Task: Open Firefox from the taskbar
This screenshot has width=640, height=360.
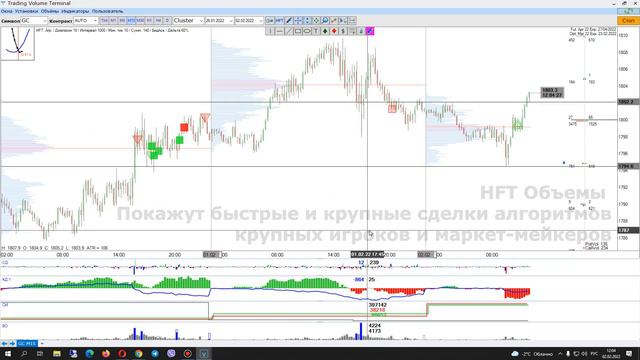Action: (x=106, y=353)
